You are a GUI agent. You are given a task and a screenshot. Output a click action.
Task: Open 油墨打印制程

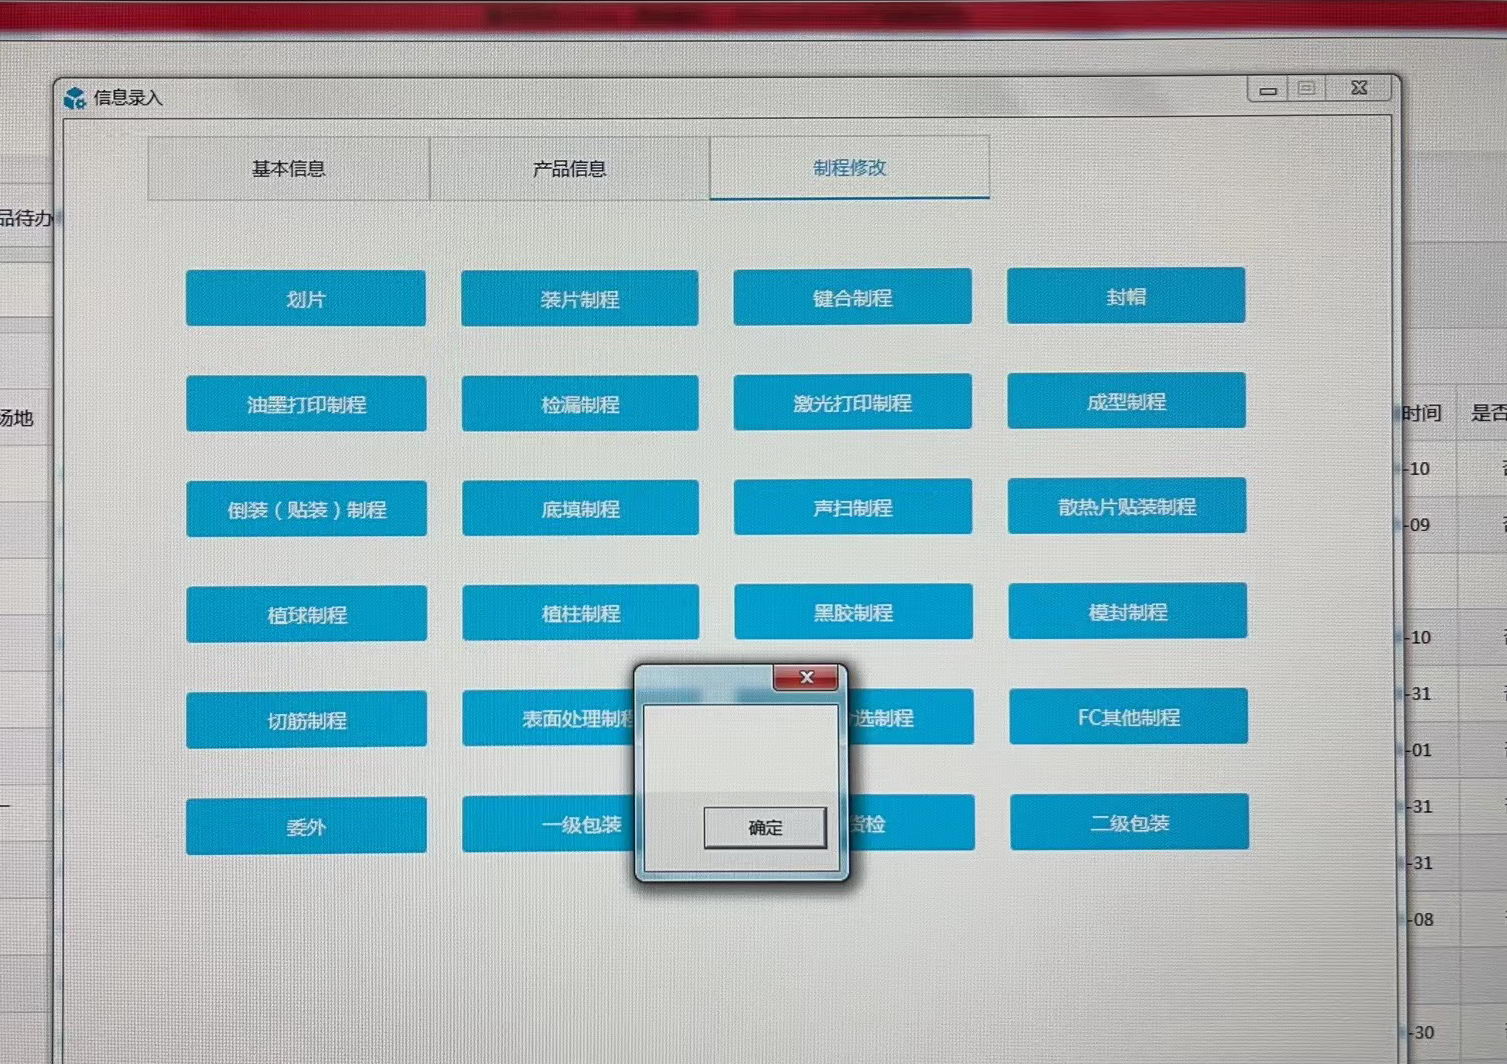[x=306, y=404]
